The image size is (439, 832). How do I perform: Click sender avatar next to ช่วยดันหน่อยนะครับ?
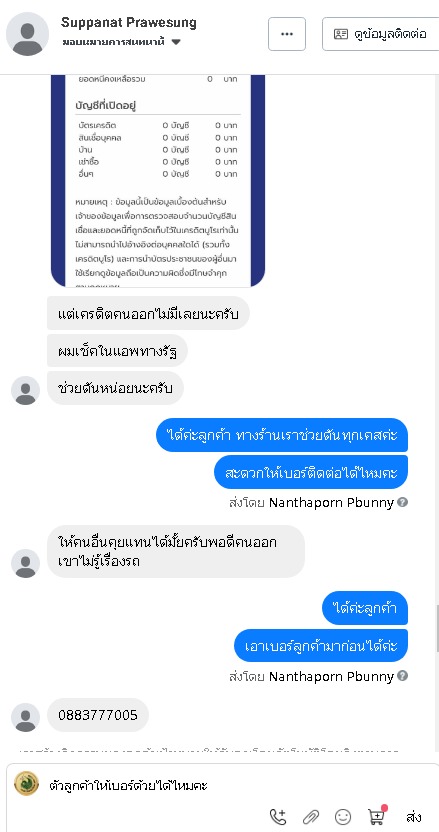[25, 391]
